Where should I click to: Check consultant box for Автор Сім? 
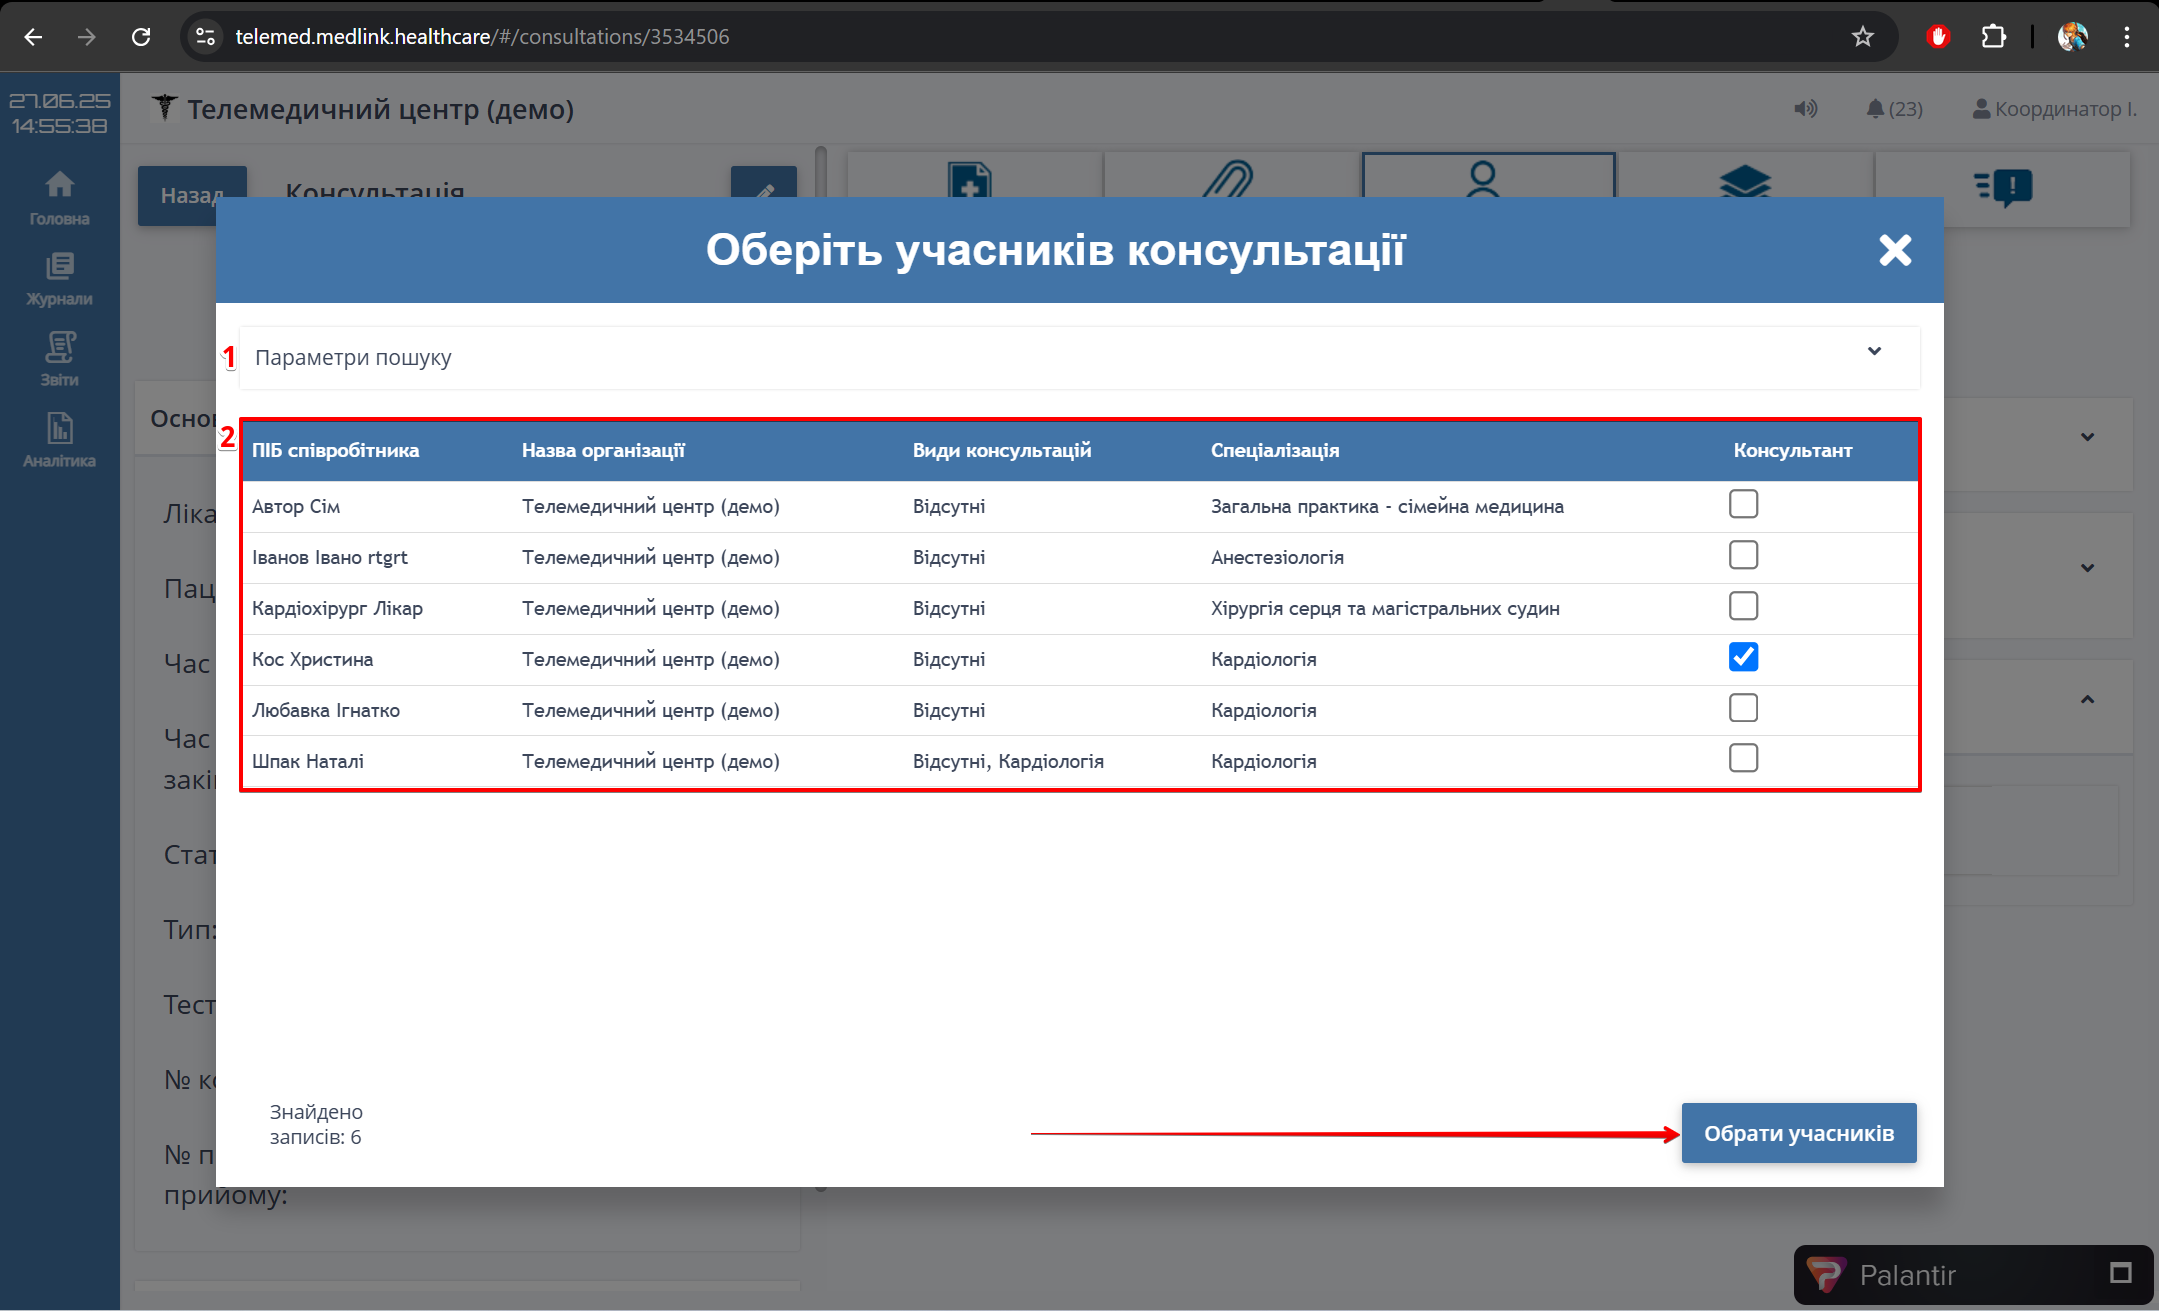pos(1743,504)
